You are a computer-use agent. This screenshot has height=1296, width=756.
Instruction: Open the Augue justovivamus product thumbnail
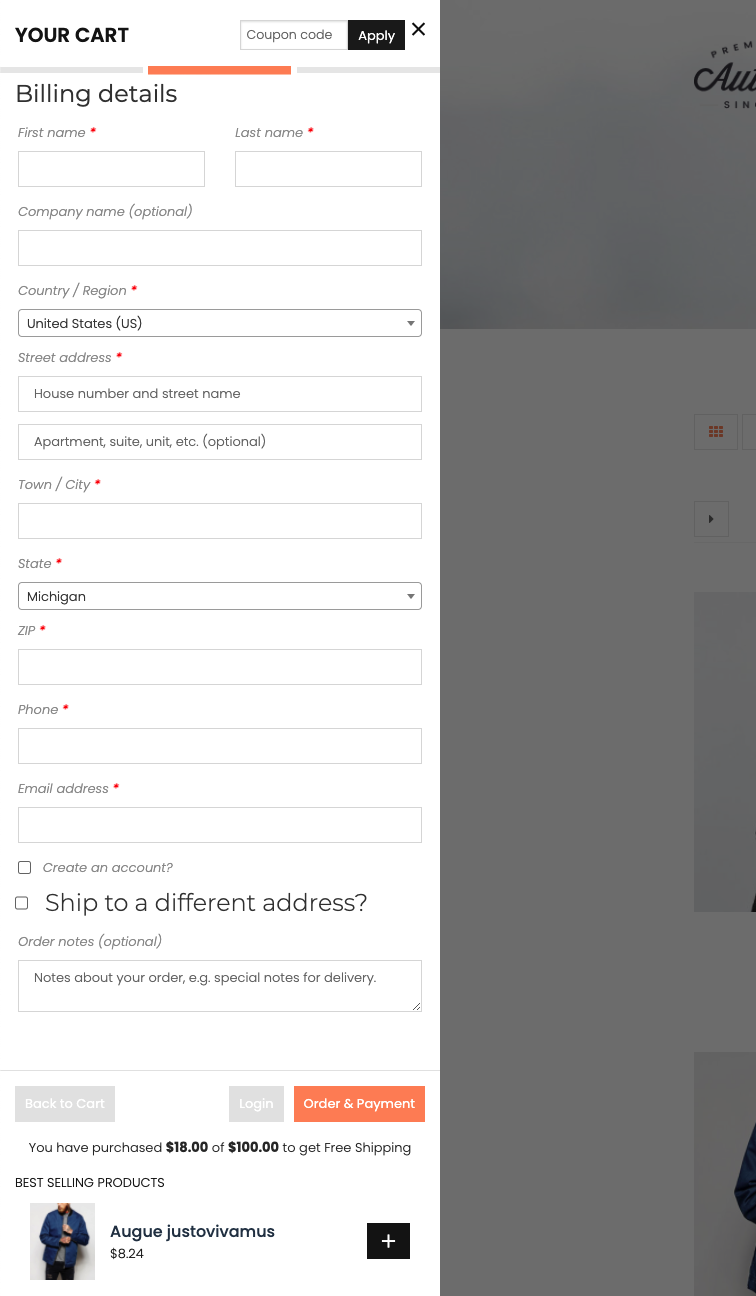tap(62, 1241)
